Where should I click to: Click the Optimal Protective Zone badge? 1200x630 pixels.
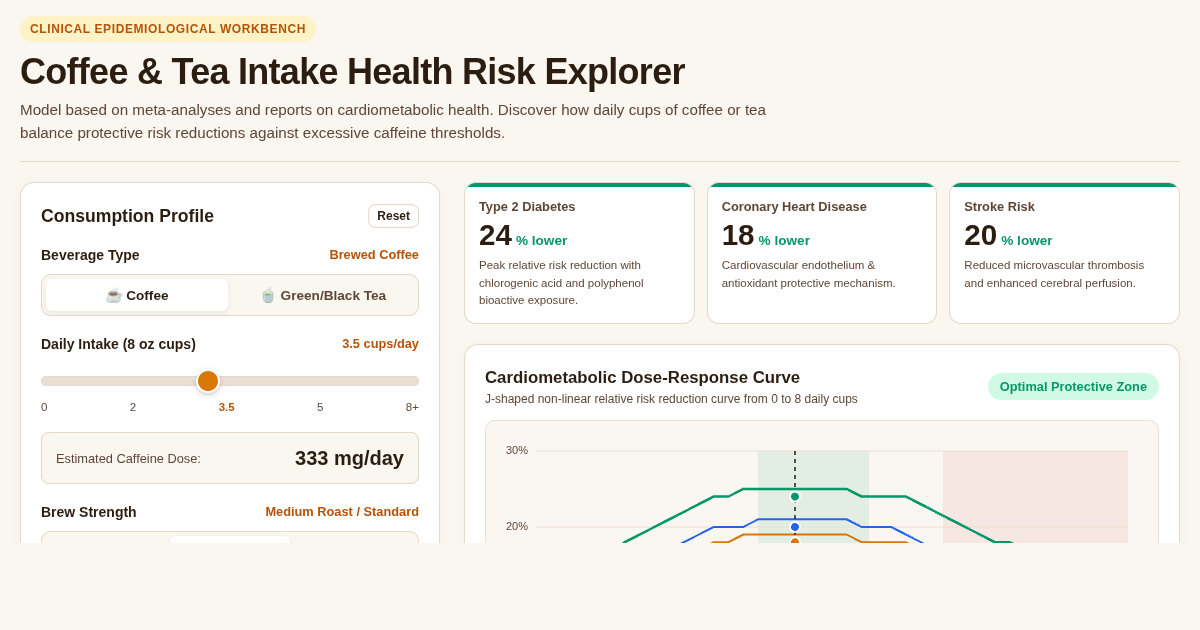1073,387
